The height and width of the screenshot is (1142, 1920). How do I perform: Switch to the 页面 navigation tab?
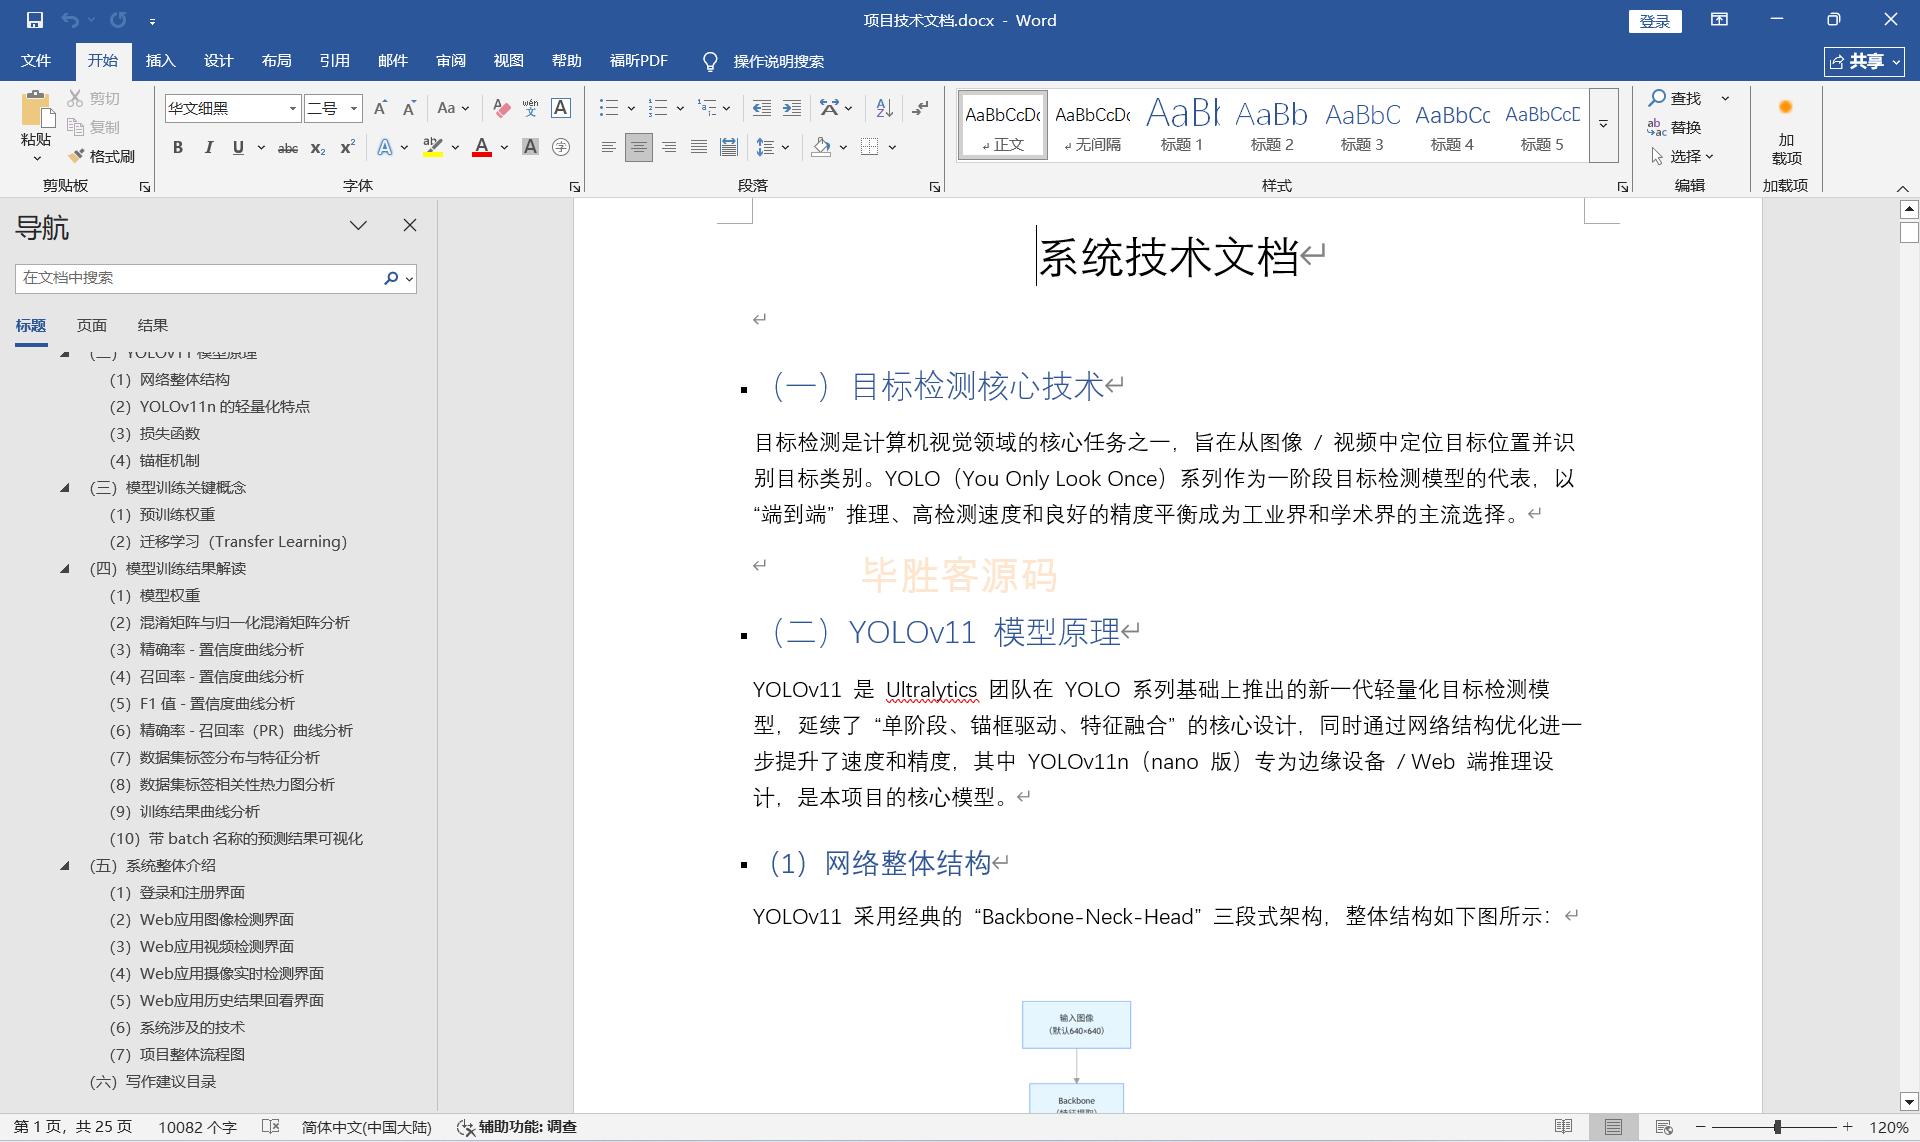pyautogui.click(x=92, y=325)
